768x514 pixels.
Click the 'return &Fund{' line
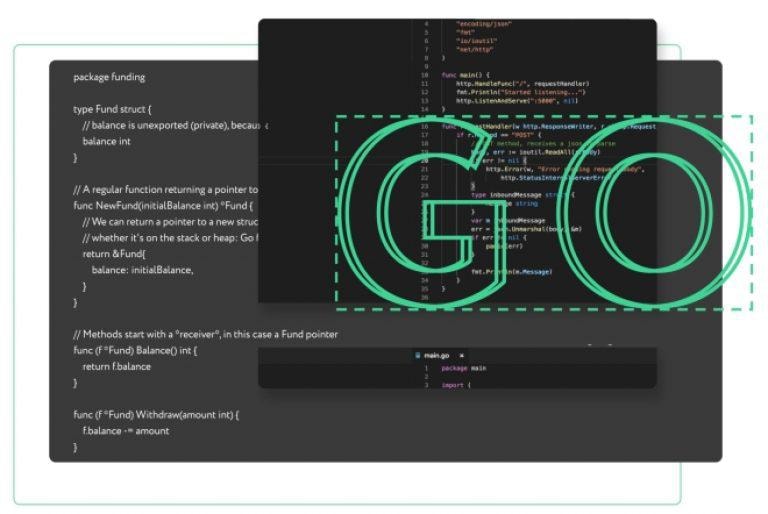point(114,254)
